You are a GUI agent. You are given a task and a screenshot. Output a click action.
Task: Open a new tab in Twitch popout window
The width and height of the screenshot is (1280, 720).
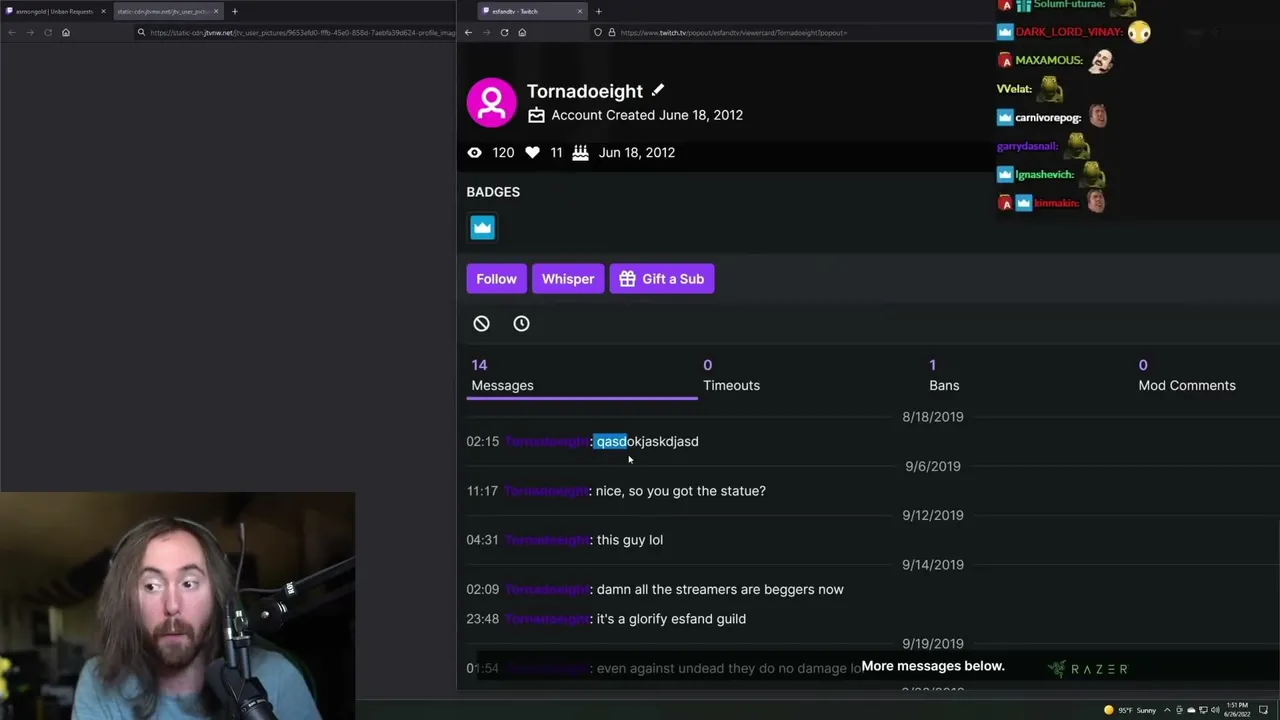tap(598, 11)
